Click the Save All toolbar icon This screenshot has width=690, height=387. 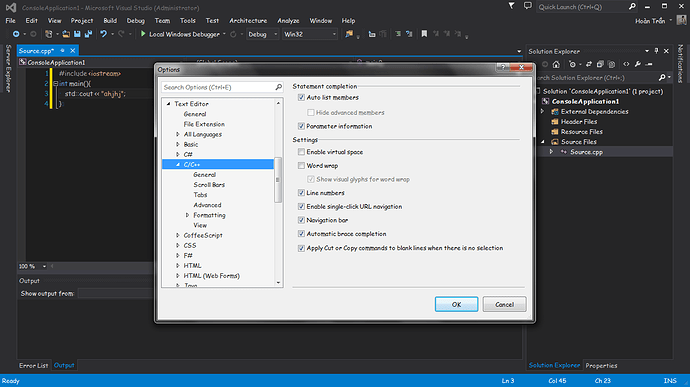(88, 34)
